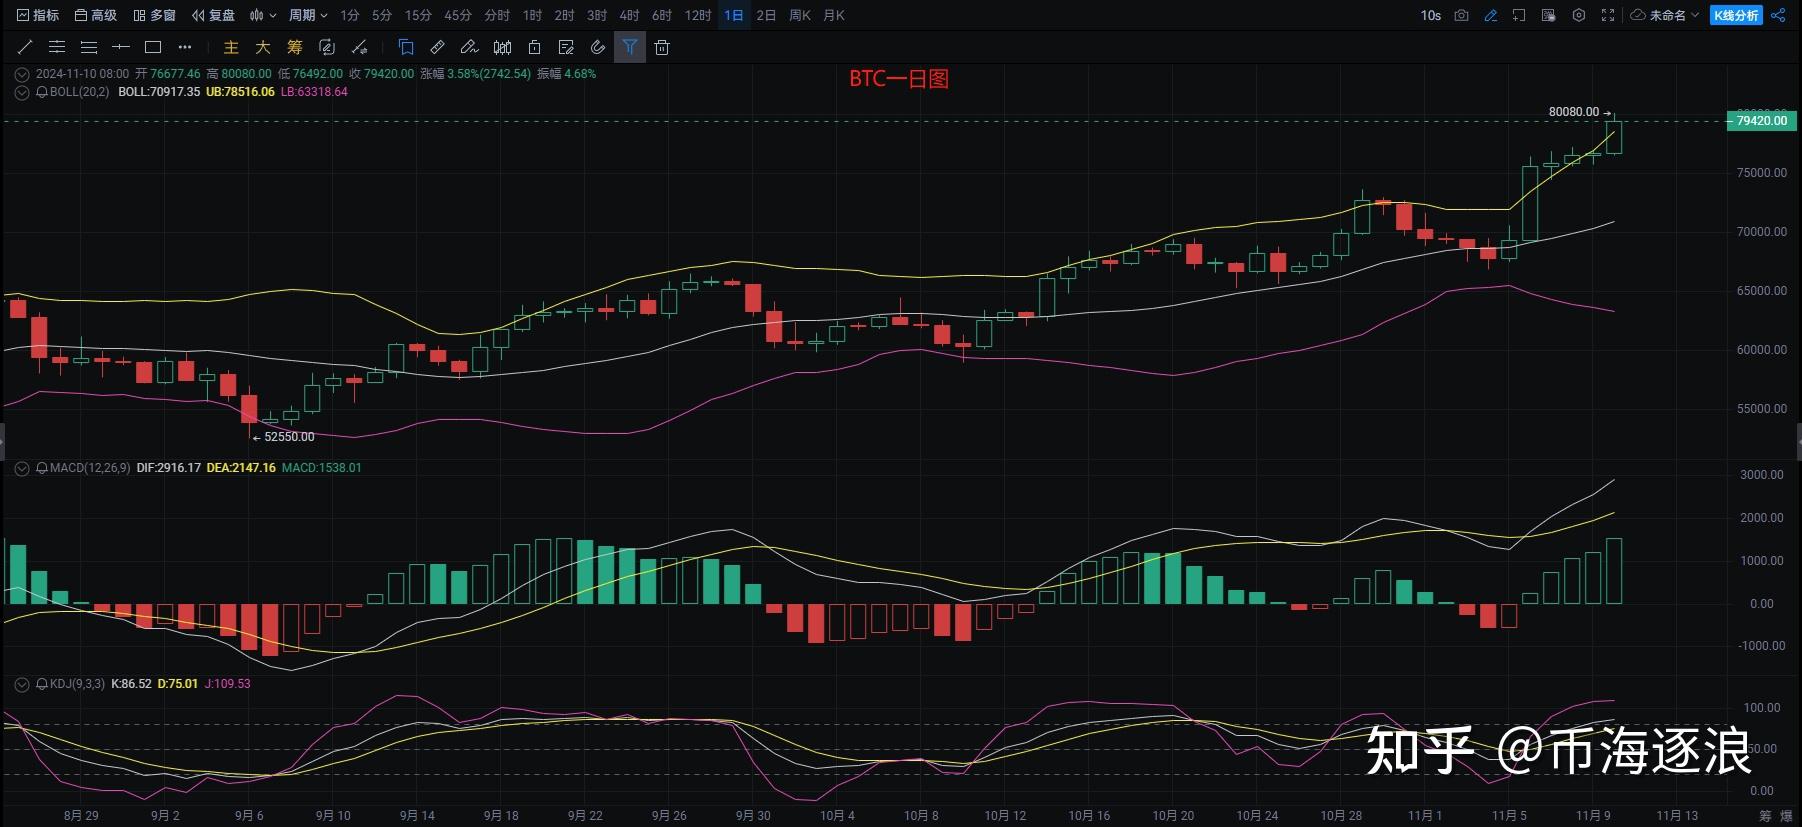Click the share icon at top right
The width and height of the screenshot is (1802, 827).
click(x=1778, y=15)
